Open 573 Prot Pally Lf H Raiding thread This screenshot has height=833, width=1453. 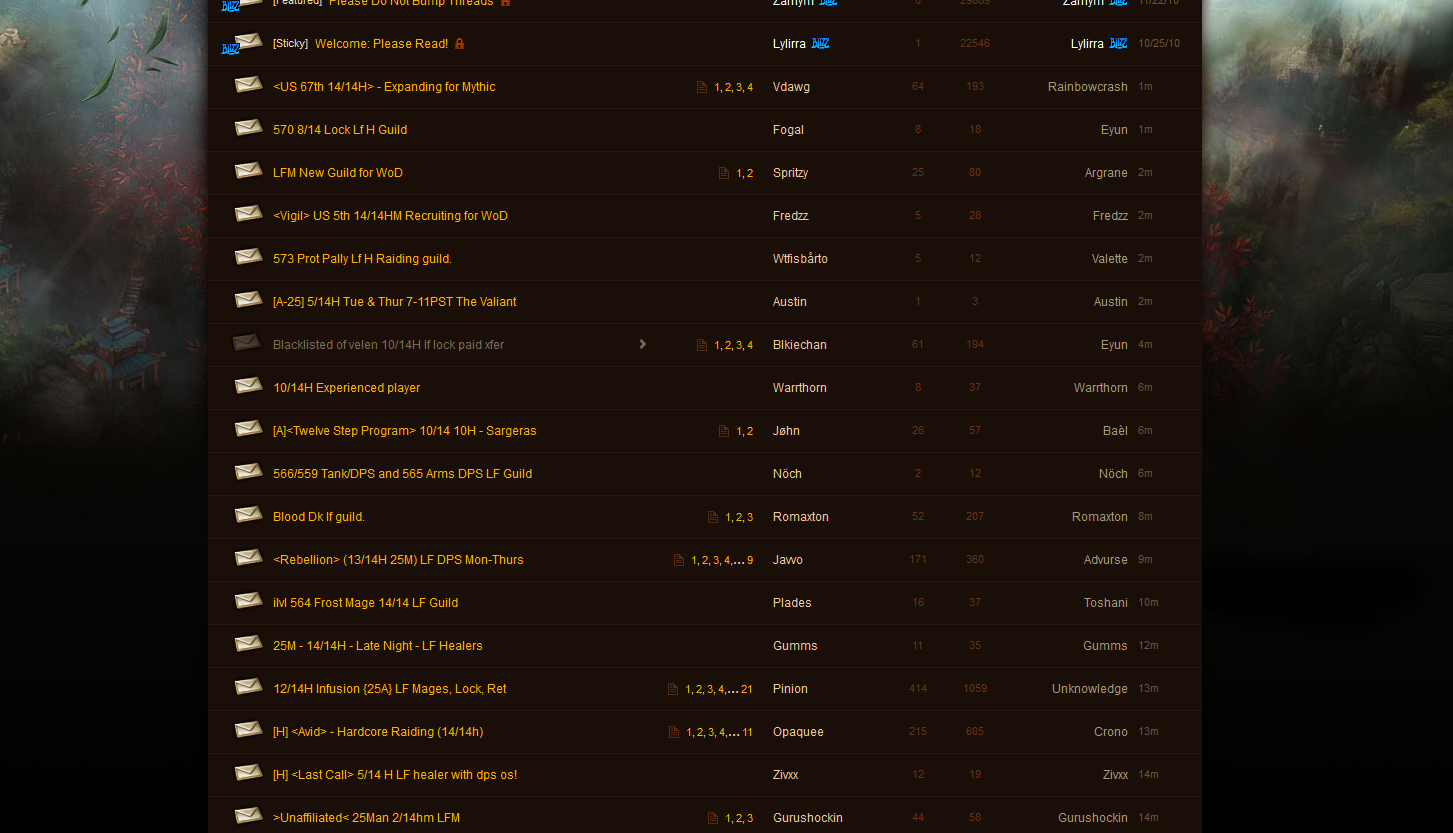pos(362,259)
